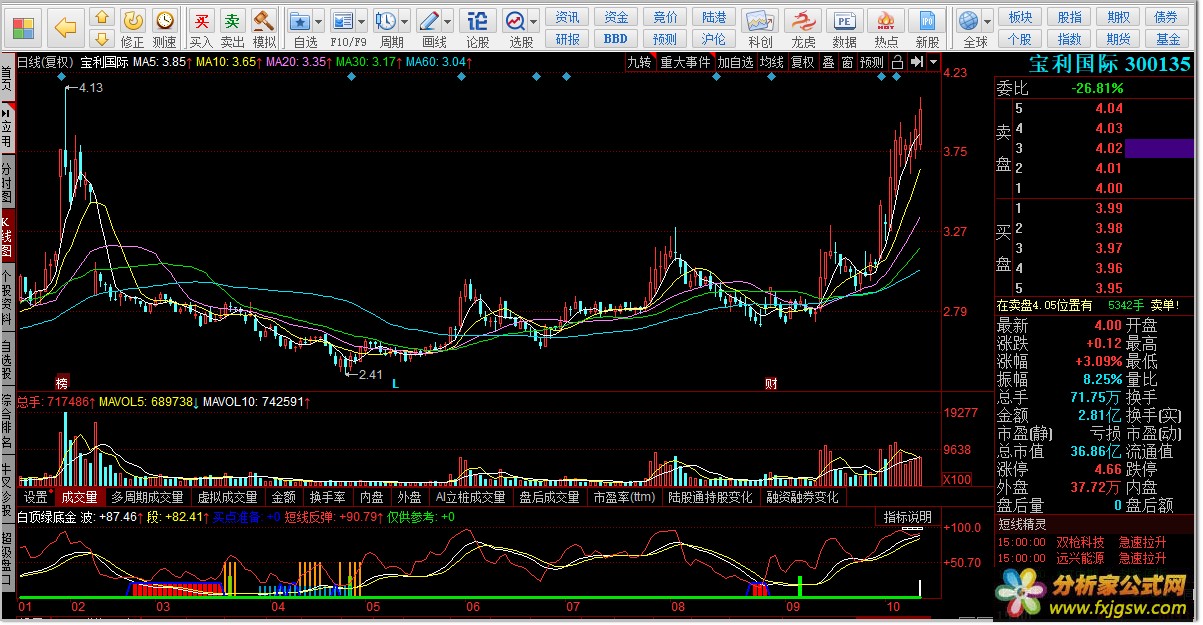Toggle the 预测 button in the chart header
Image resolution: width=1203 pixels, height=625 pixels.
point(872,62)
